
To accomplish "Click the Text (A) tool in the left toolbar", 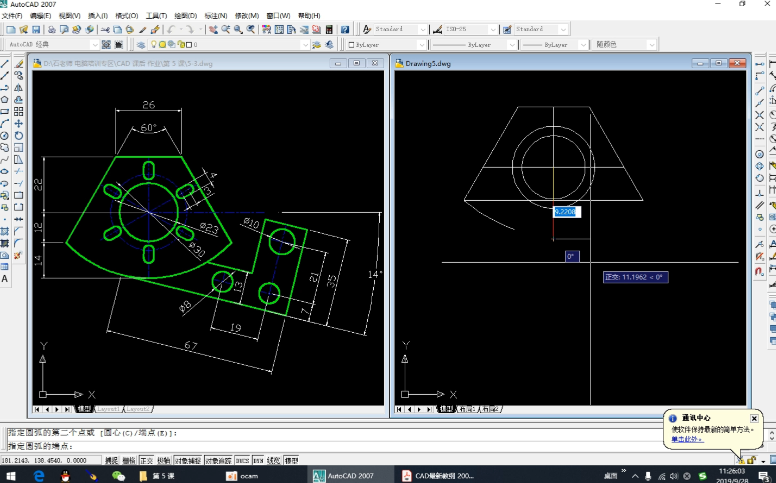I will tap(5, 279).
